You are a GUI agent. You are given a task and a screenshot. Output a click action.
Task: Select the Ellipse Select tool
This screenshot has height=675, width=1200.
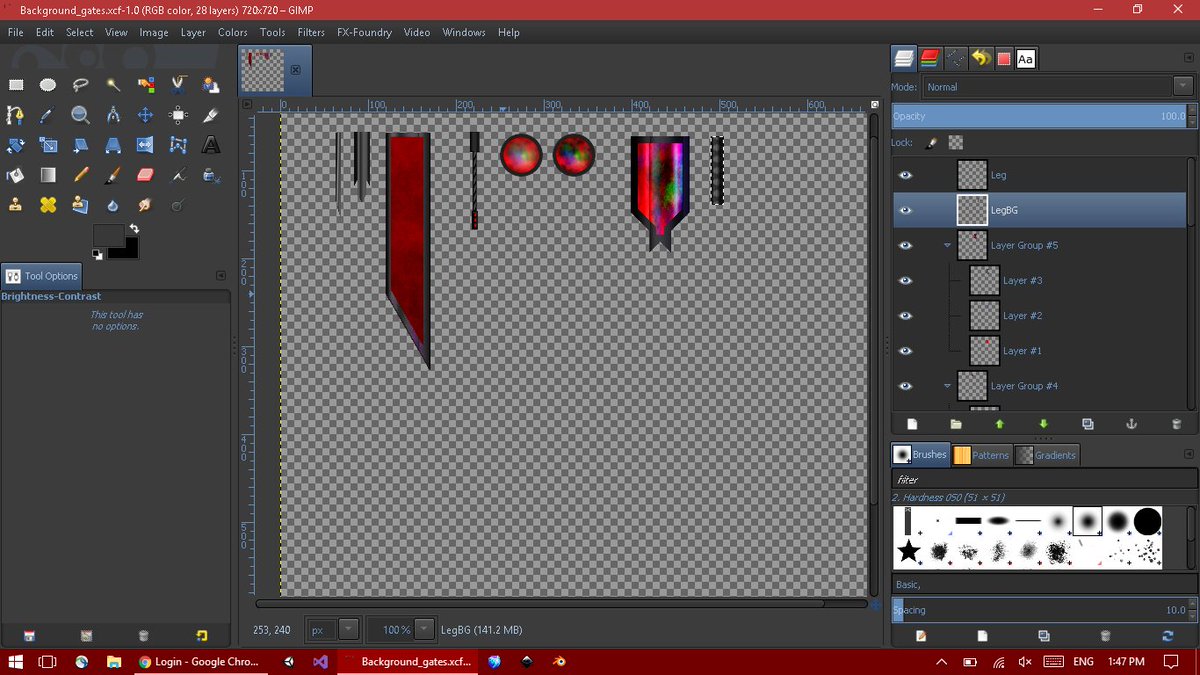tap(48, 85)
